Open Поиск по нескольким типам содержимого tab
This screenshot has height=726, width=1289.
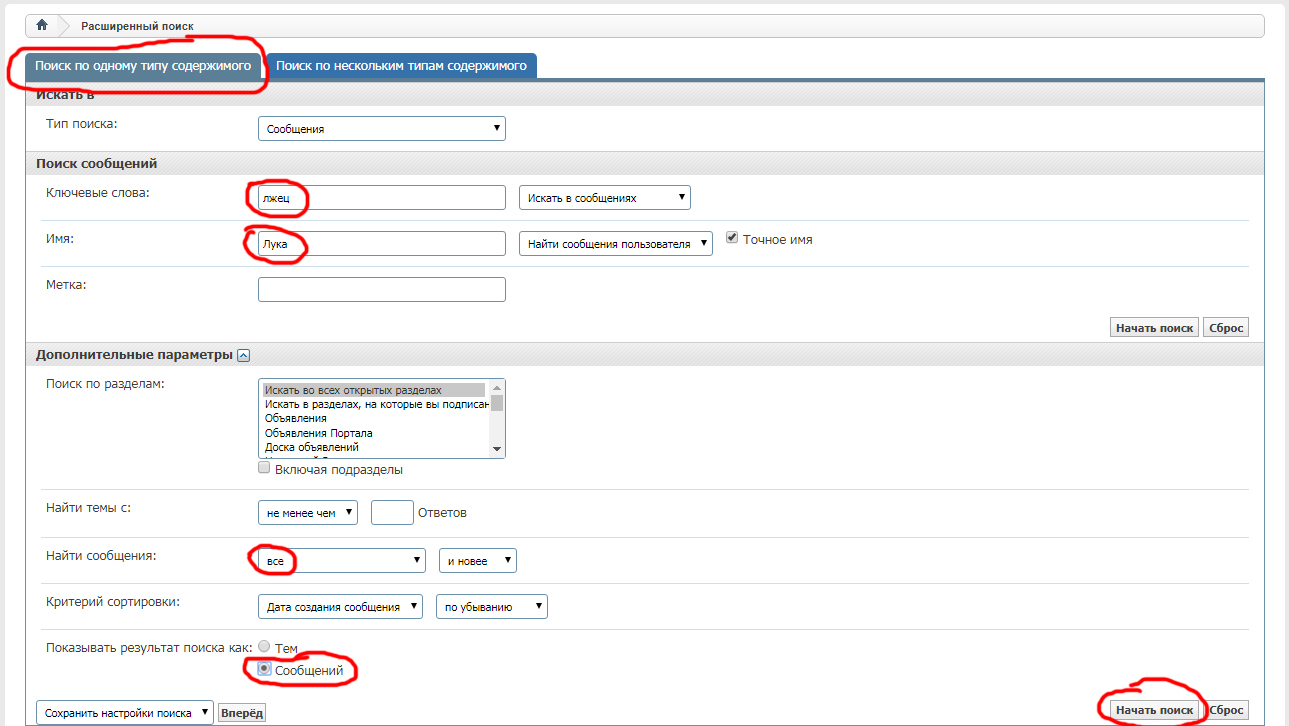(x=401, y=65)
